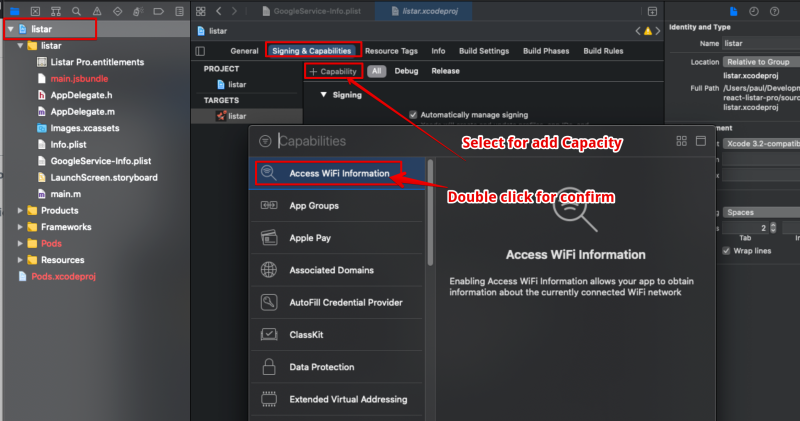Switch to the Build Phases tab

tap(546, 51)
